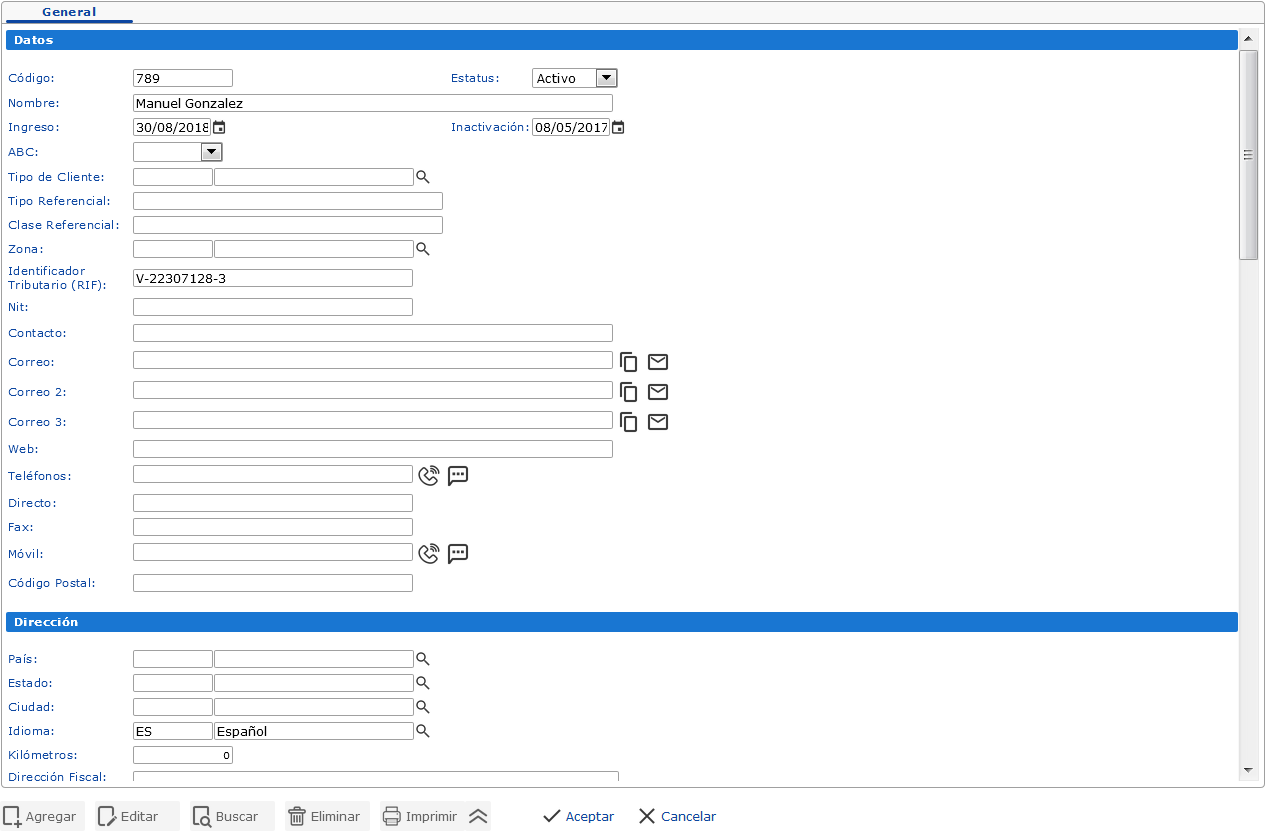This screenshot has height=833, width=1272.
Task: Click the scrollbar down arrow
Action: (1248, 770)
